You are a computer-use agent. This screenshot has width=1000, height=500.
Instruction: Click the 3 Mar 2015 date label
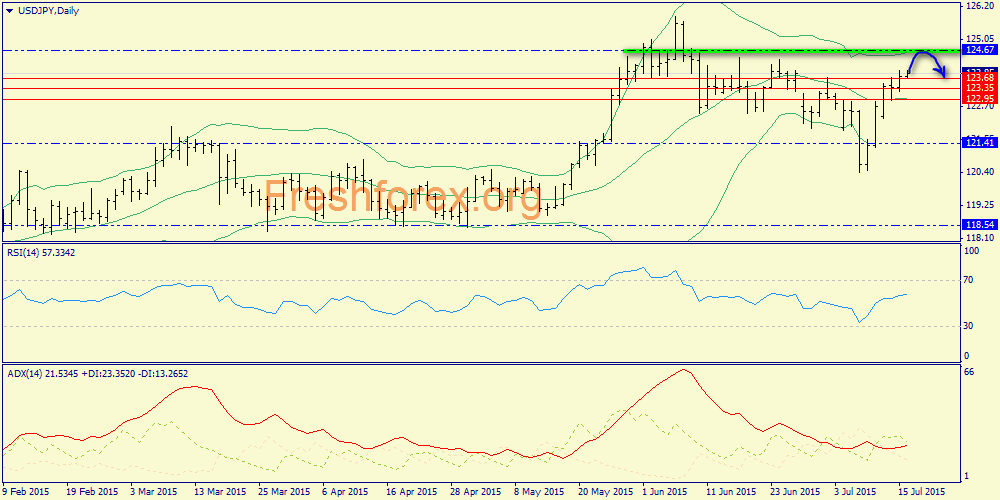click(x=155, y=492)
